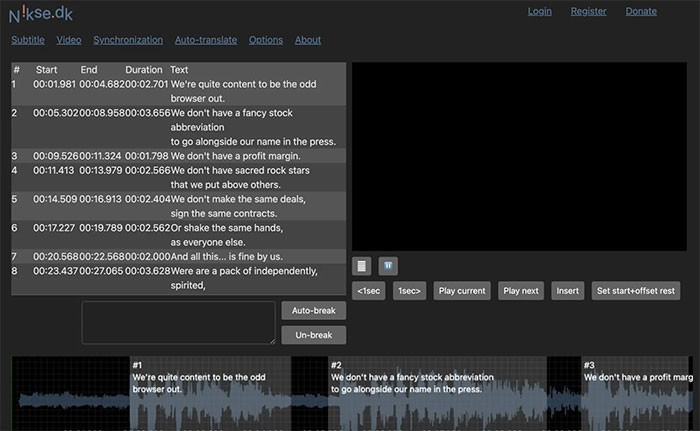Click the subtitle text edit box
This screenshot has height=431, width=700.
coord(178,323)
